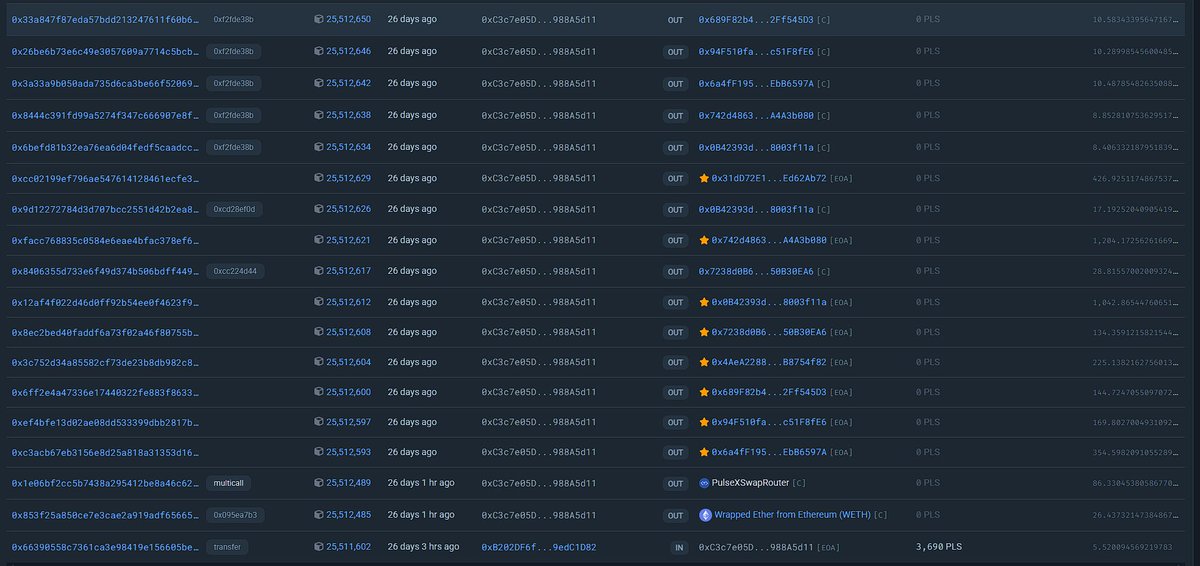Click the star icon in block 25,512,612 row
Viewport: 1200px width, 566px height.
(x=704, y=302)
